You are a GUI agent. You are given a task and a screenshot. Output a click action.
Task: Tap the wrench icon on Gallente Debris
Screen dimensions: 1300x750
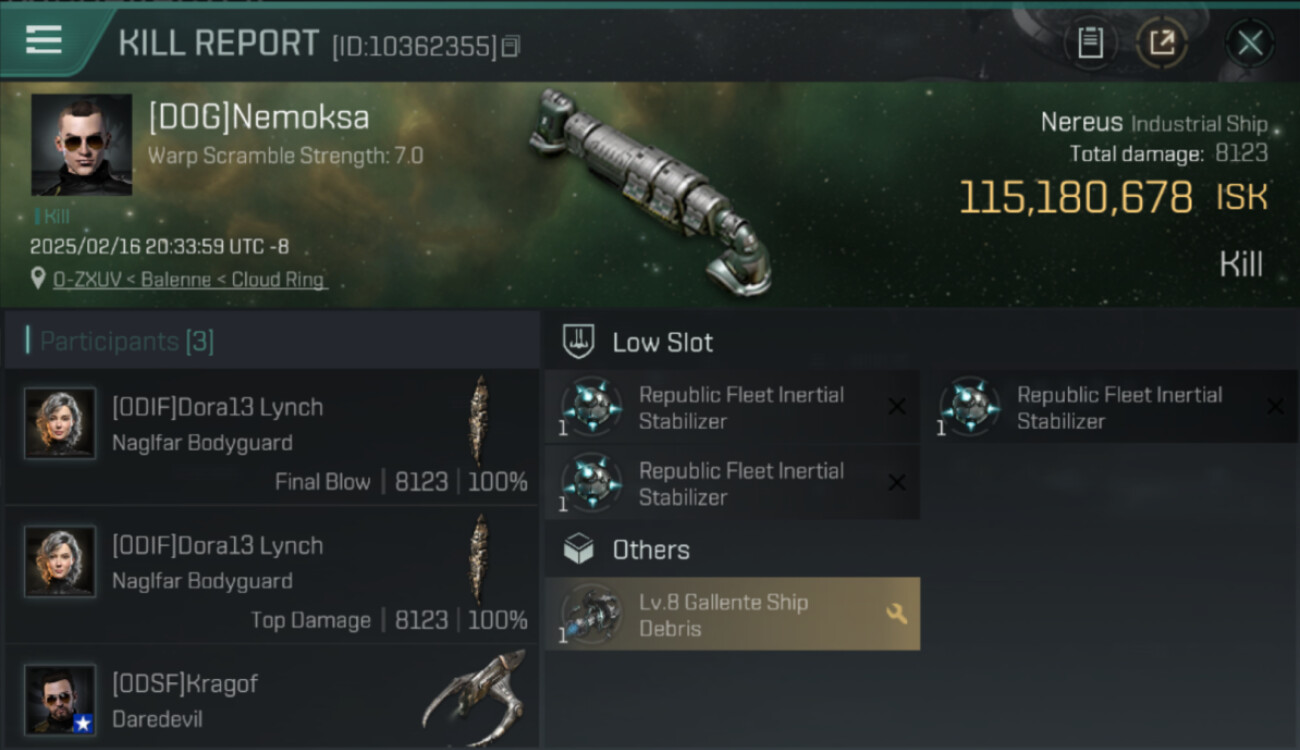(896, 614)
